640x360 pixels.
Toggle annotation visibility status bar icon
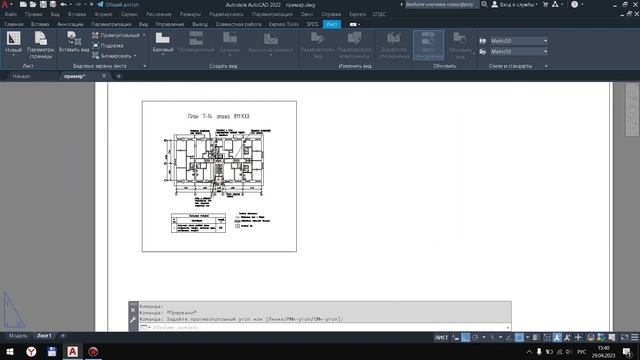557,338
